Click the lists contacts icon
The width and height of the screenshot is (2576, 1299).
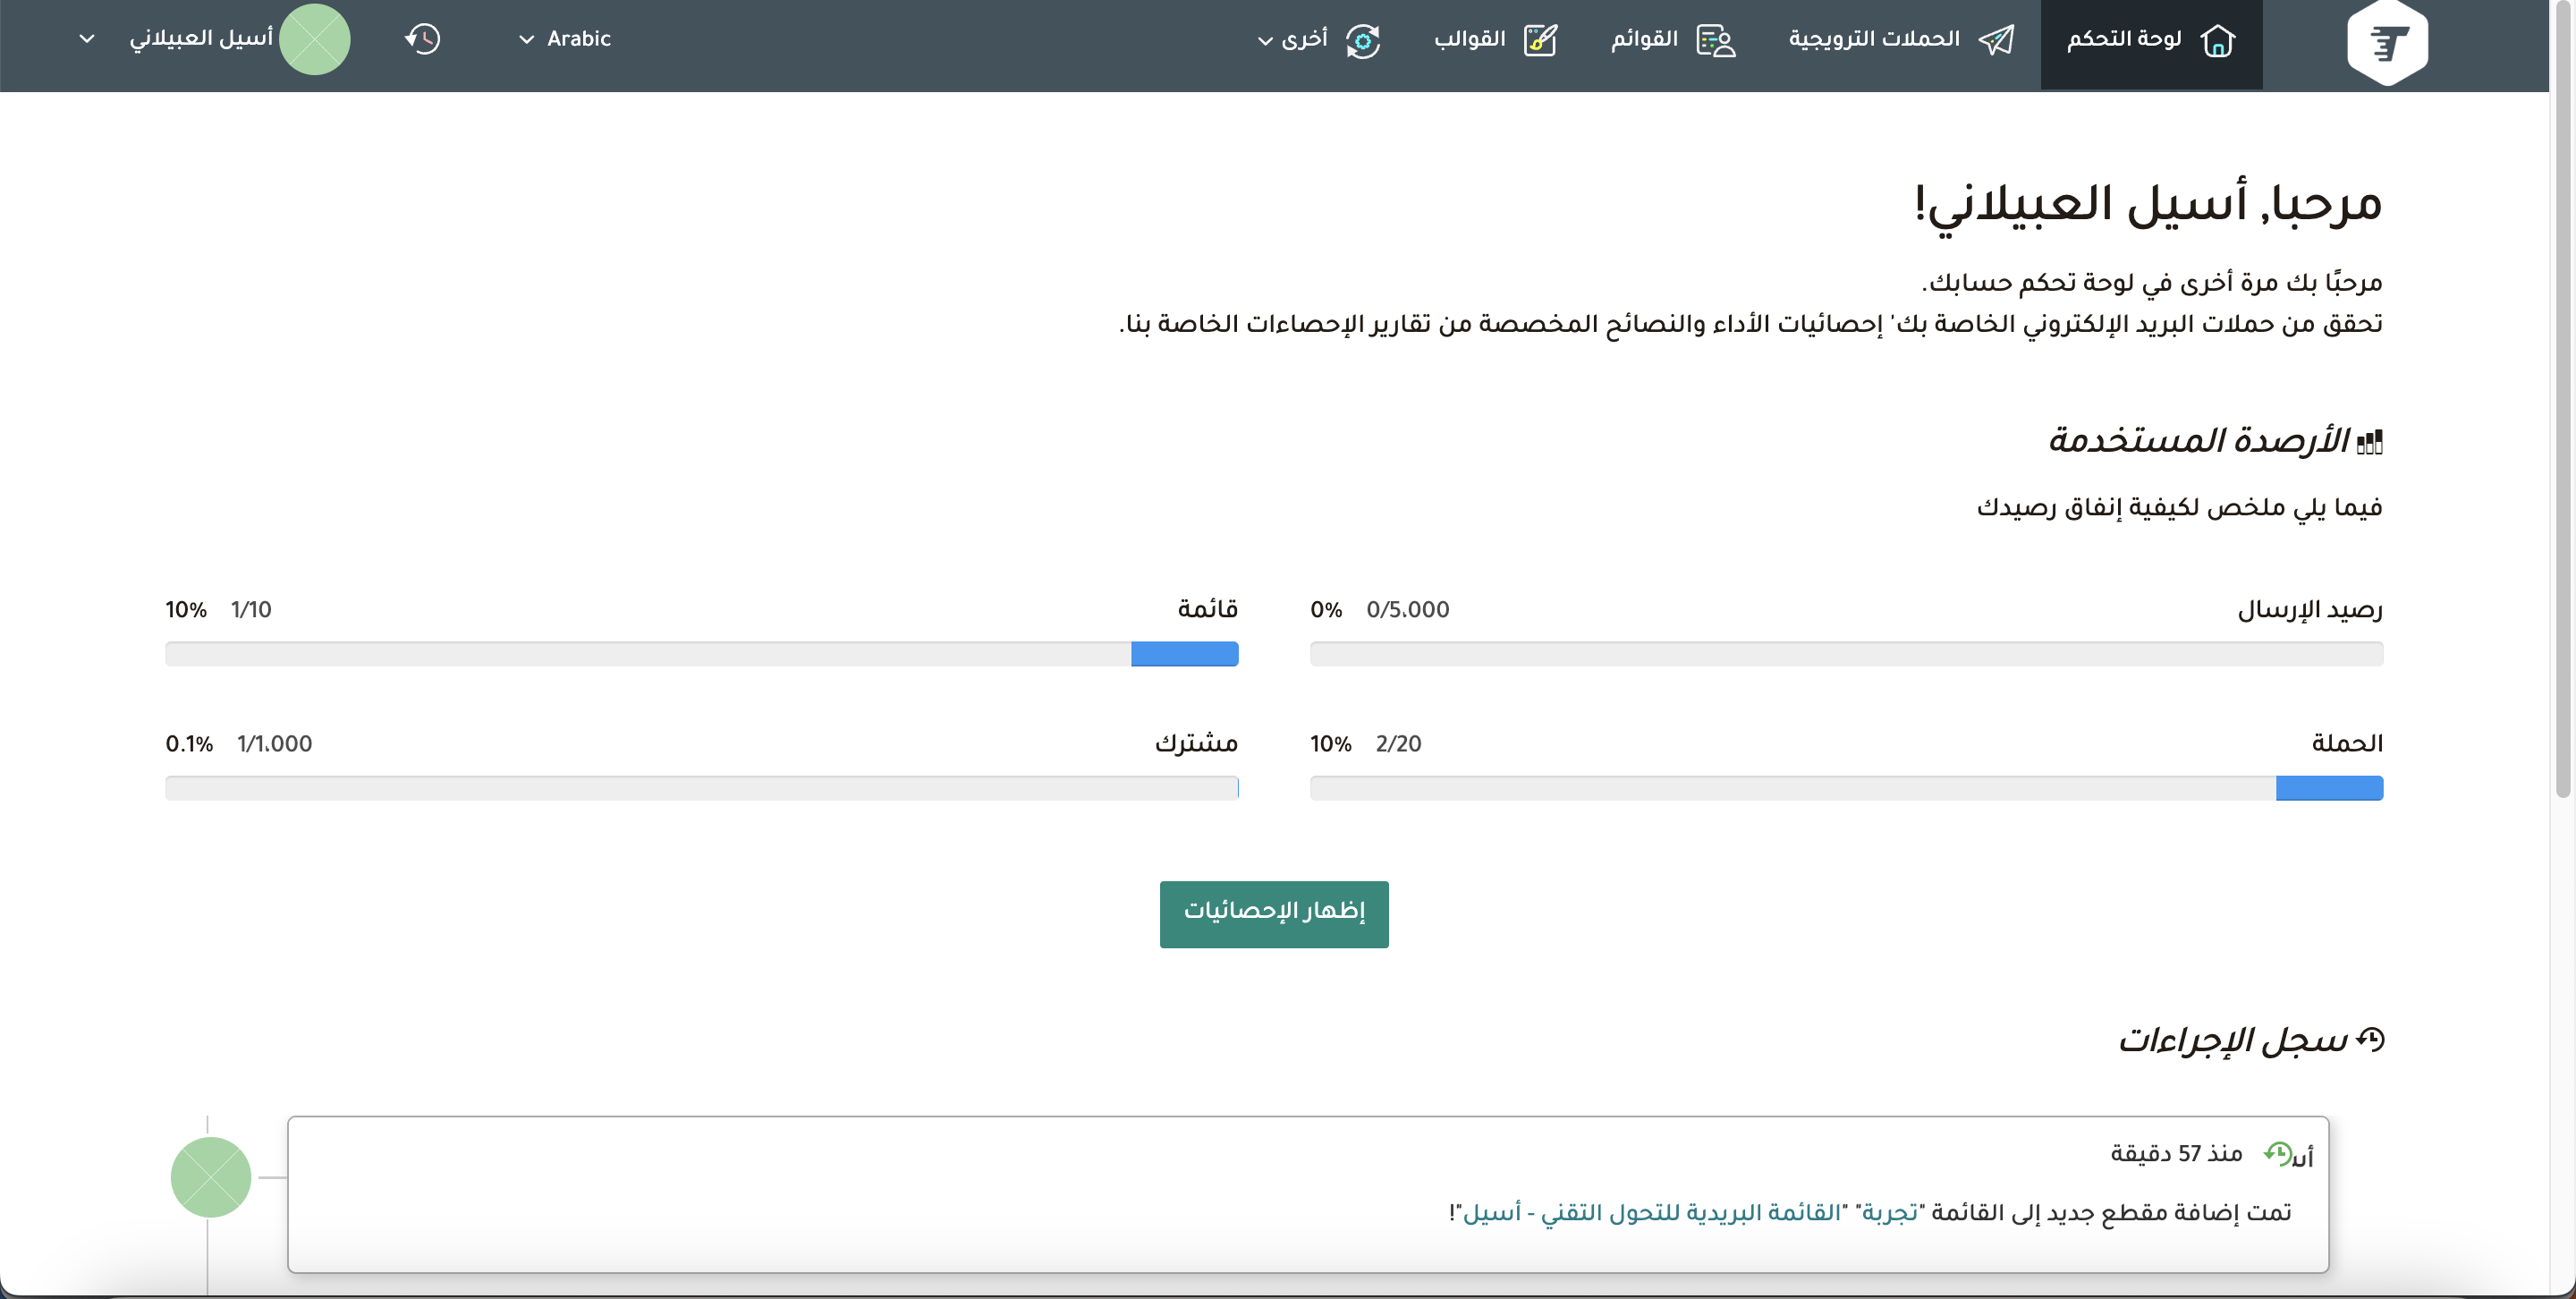tap(1716, 41)
